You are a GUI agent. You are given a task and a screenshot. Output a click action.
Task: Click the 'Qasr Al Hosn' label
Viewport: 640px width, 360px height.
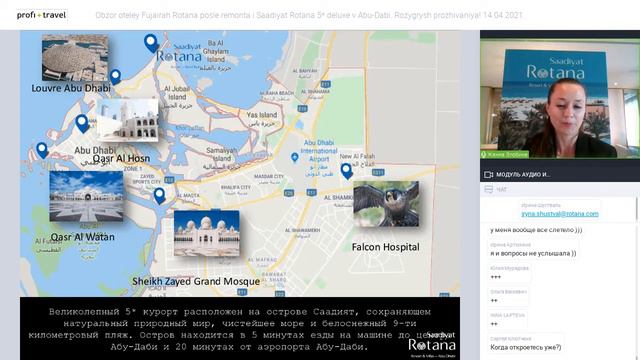pos(121,158)
